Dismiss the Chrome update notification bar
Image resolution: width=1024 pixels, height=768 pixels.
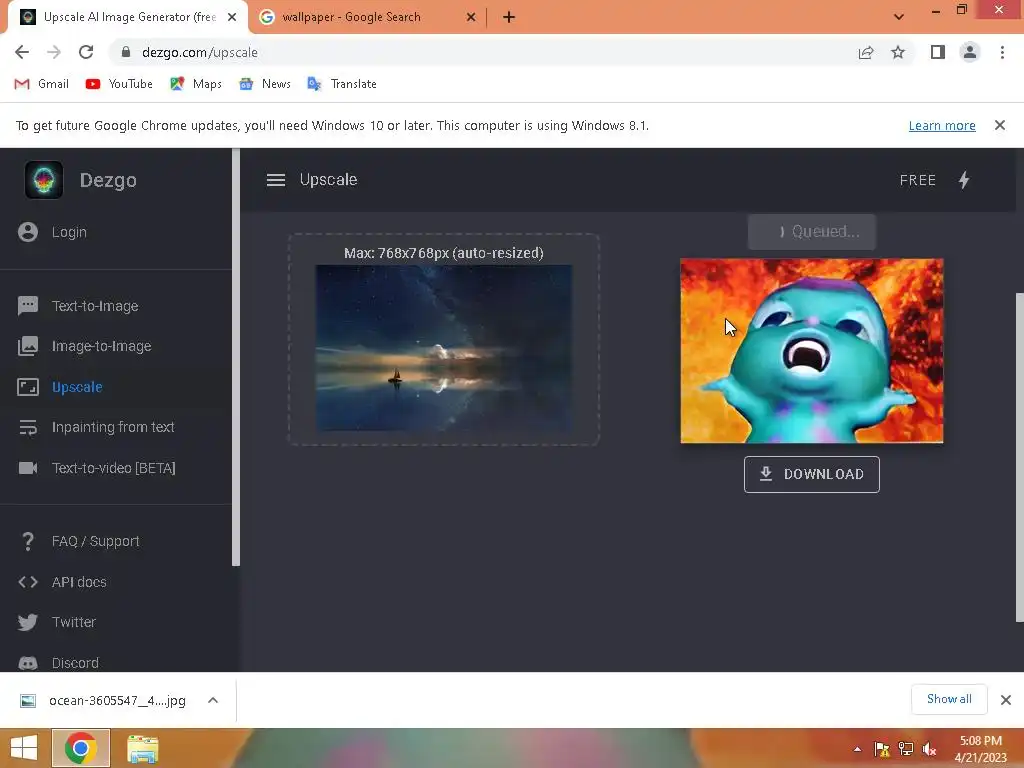pos(1000,125)
